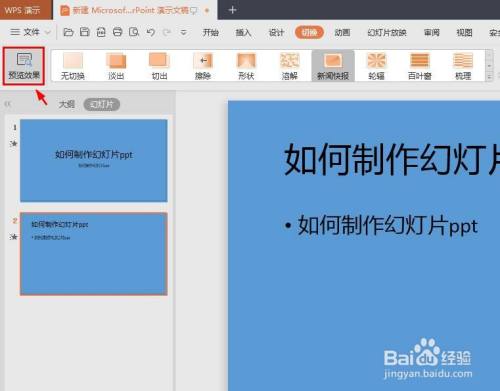Collapse the slide panel with double-chevron

click(x=8, y=104)
